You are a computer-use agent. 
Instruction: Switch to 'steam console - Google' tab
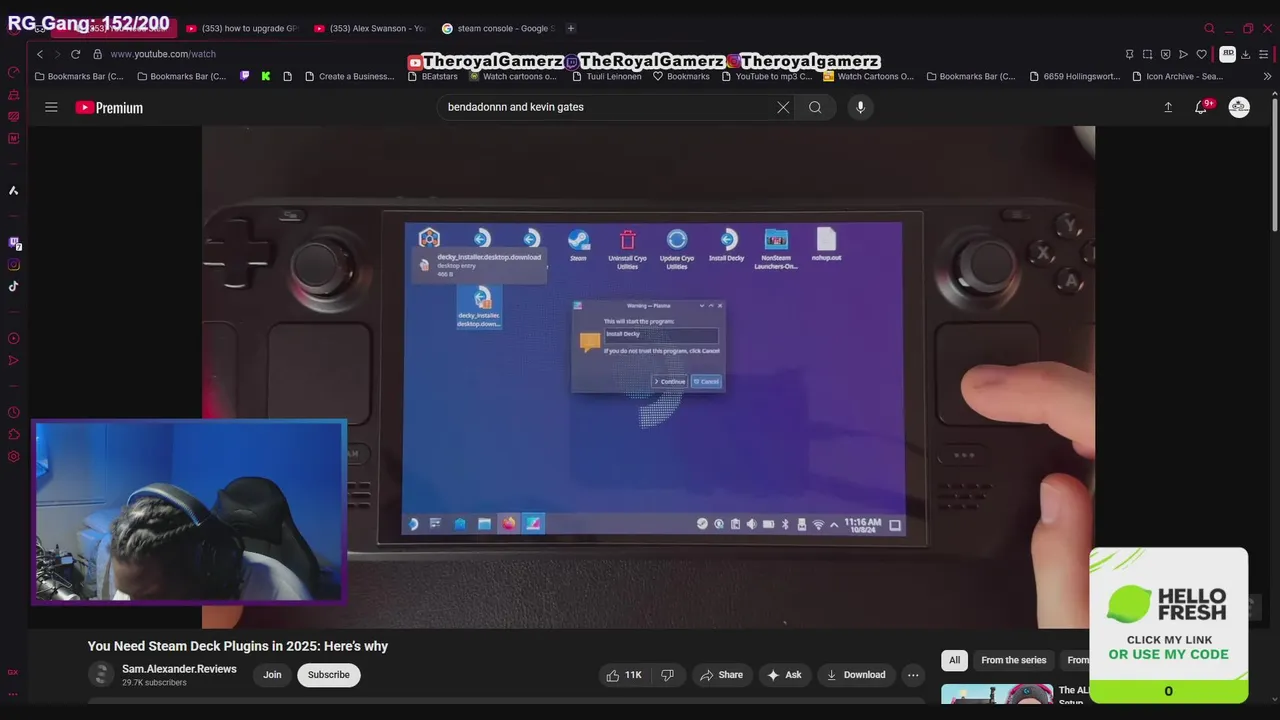pyautogui.click(x=497, y=28)
